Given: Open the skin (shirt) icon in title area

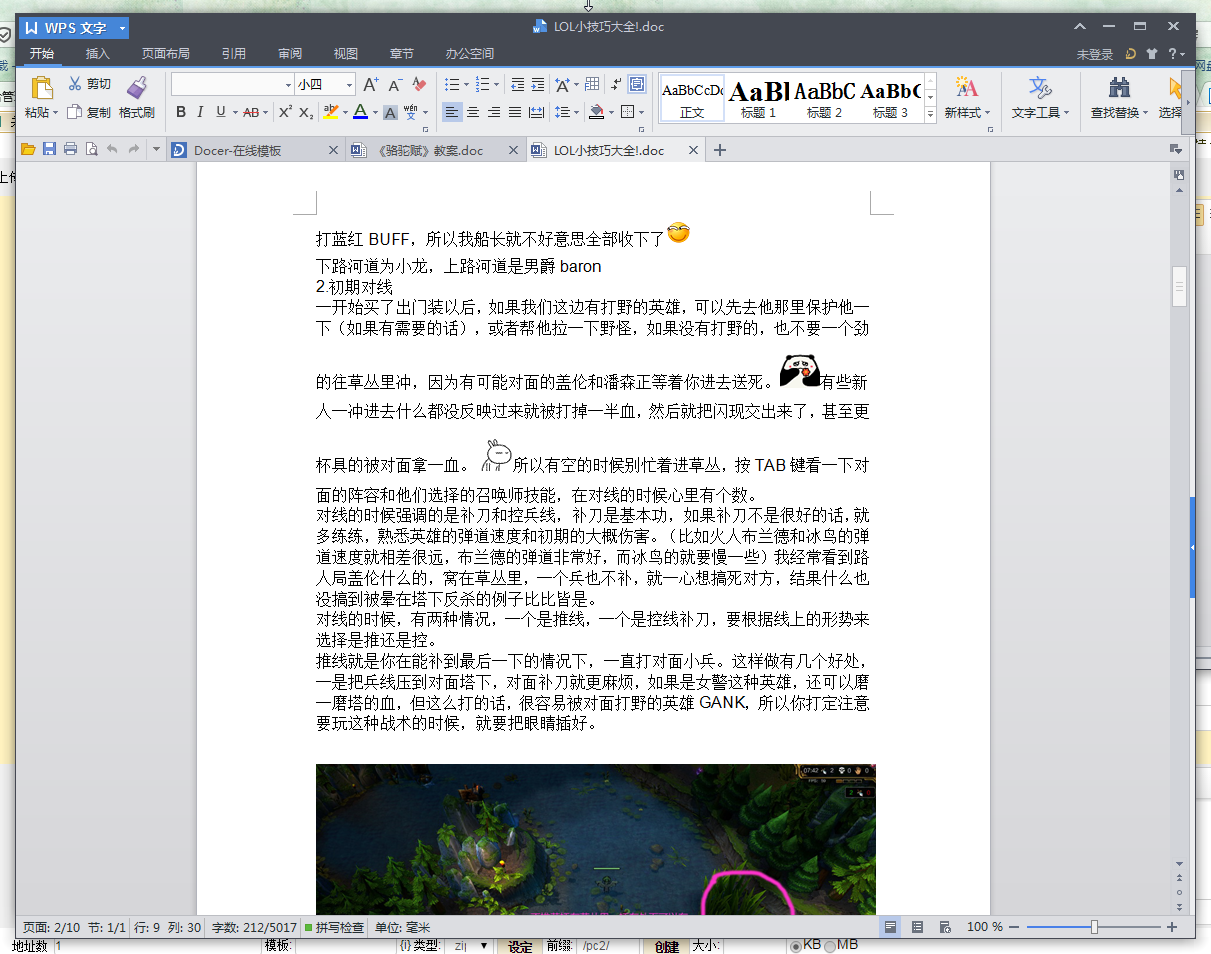Looking at the screenshot, I should (x=1151, y=54).
